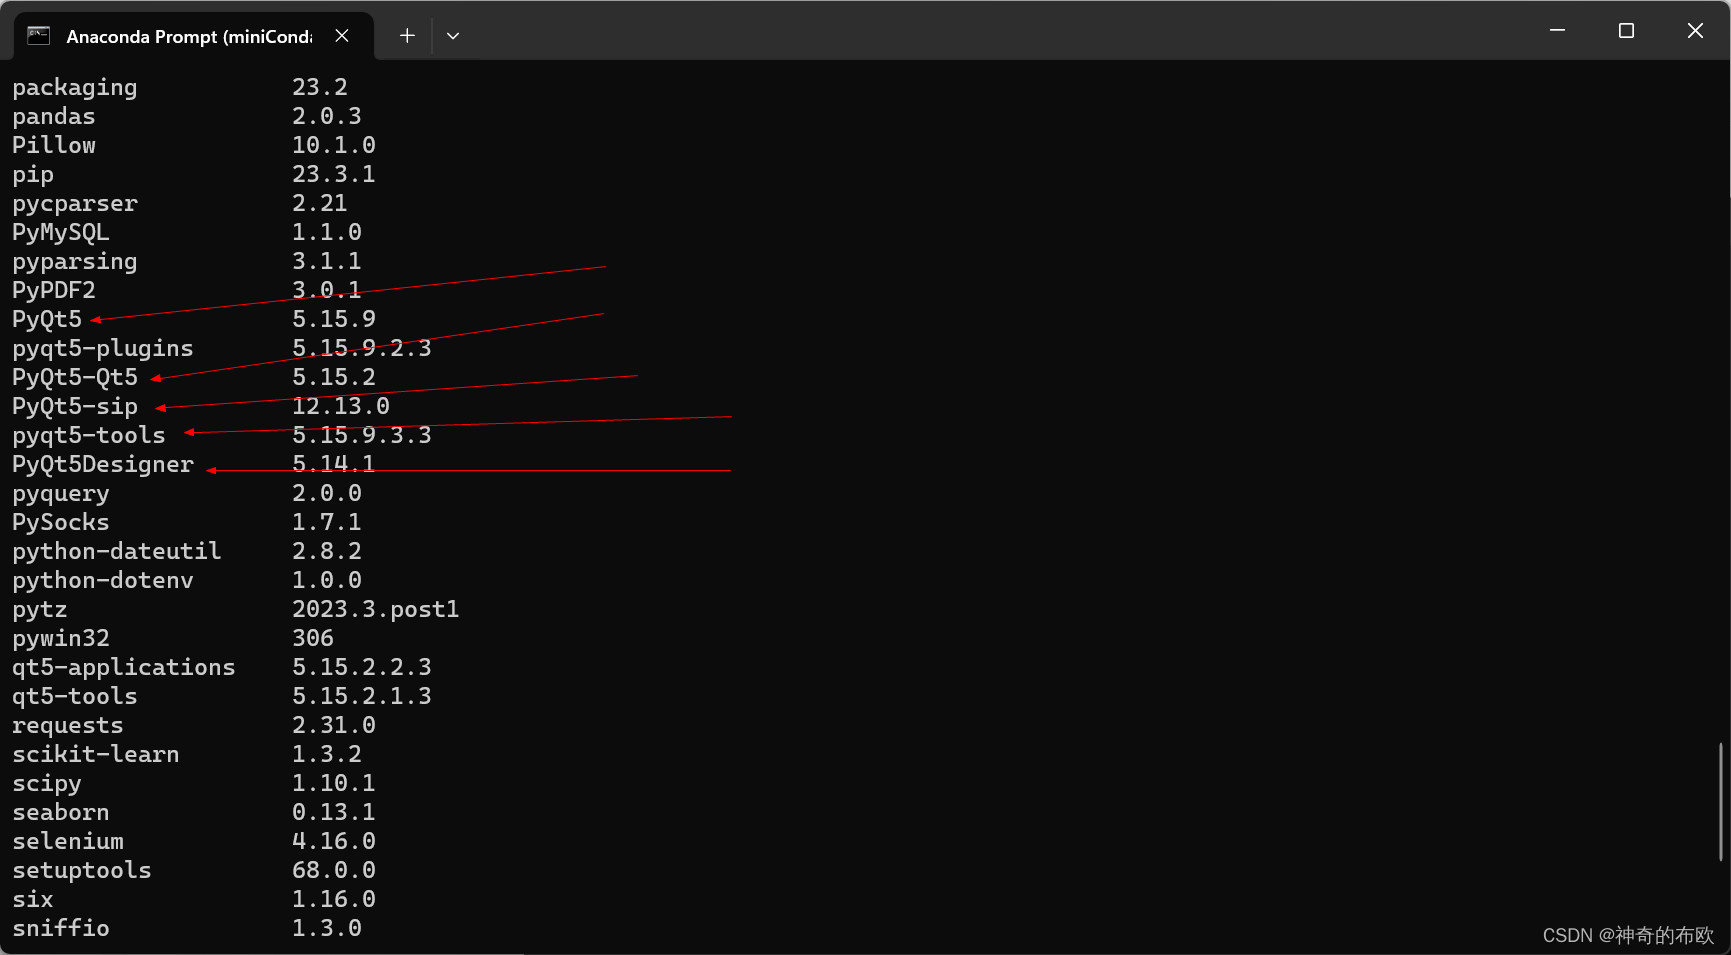Click the 'packaging' package name
This screenshot has height=955, width=1731.
(75, 88)
